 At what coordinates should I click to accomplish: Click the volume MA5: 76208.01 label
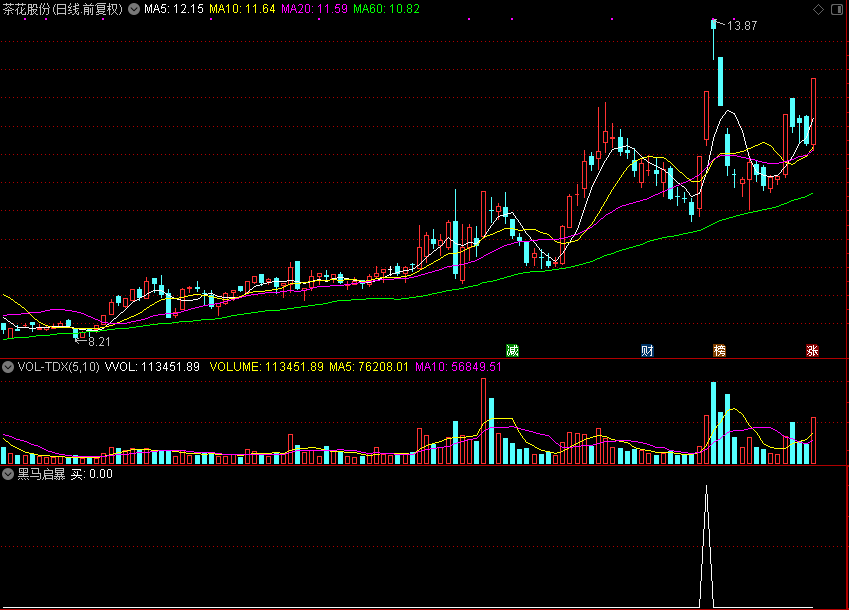tap(369, 367)
